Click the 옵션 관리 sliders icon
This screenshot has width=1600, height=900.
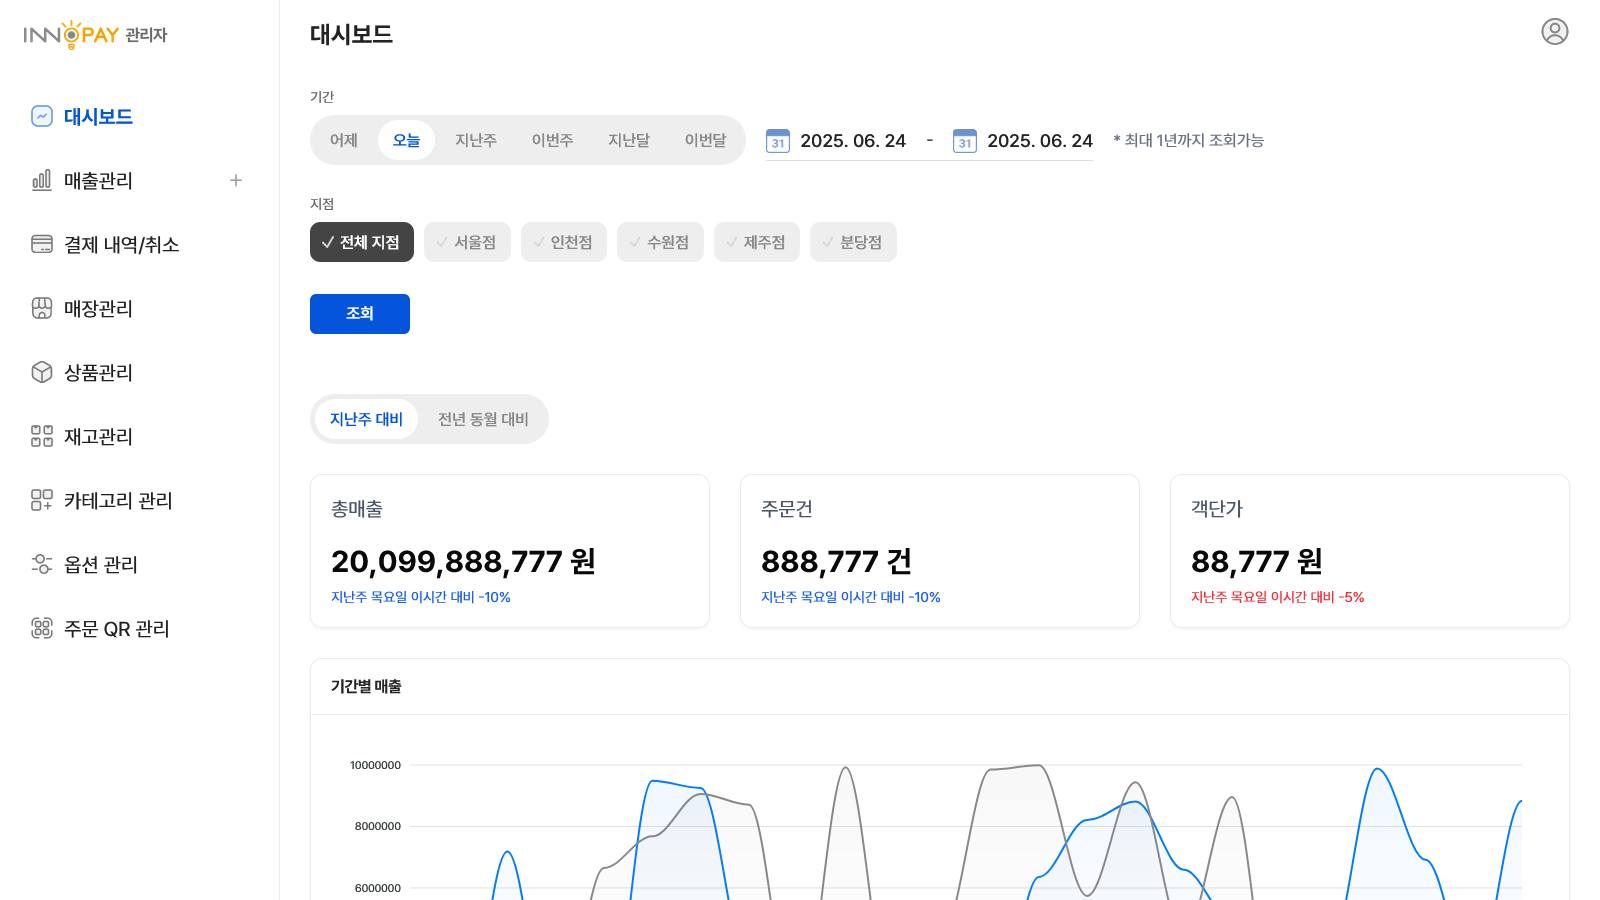coord(42,564)
